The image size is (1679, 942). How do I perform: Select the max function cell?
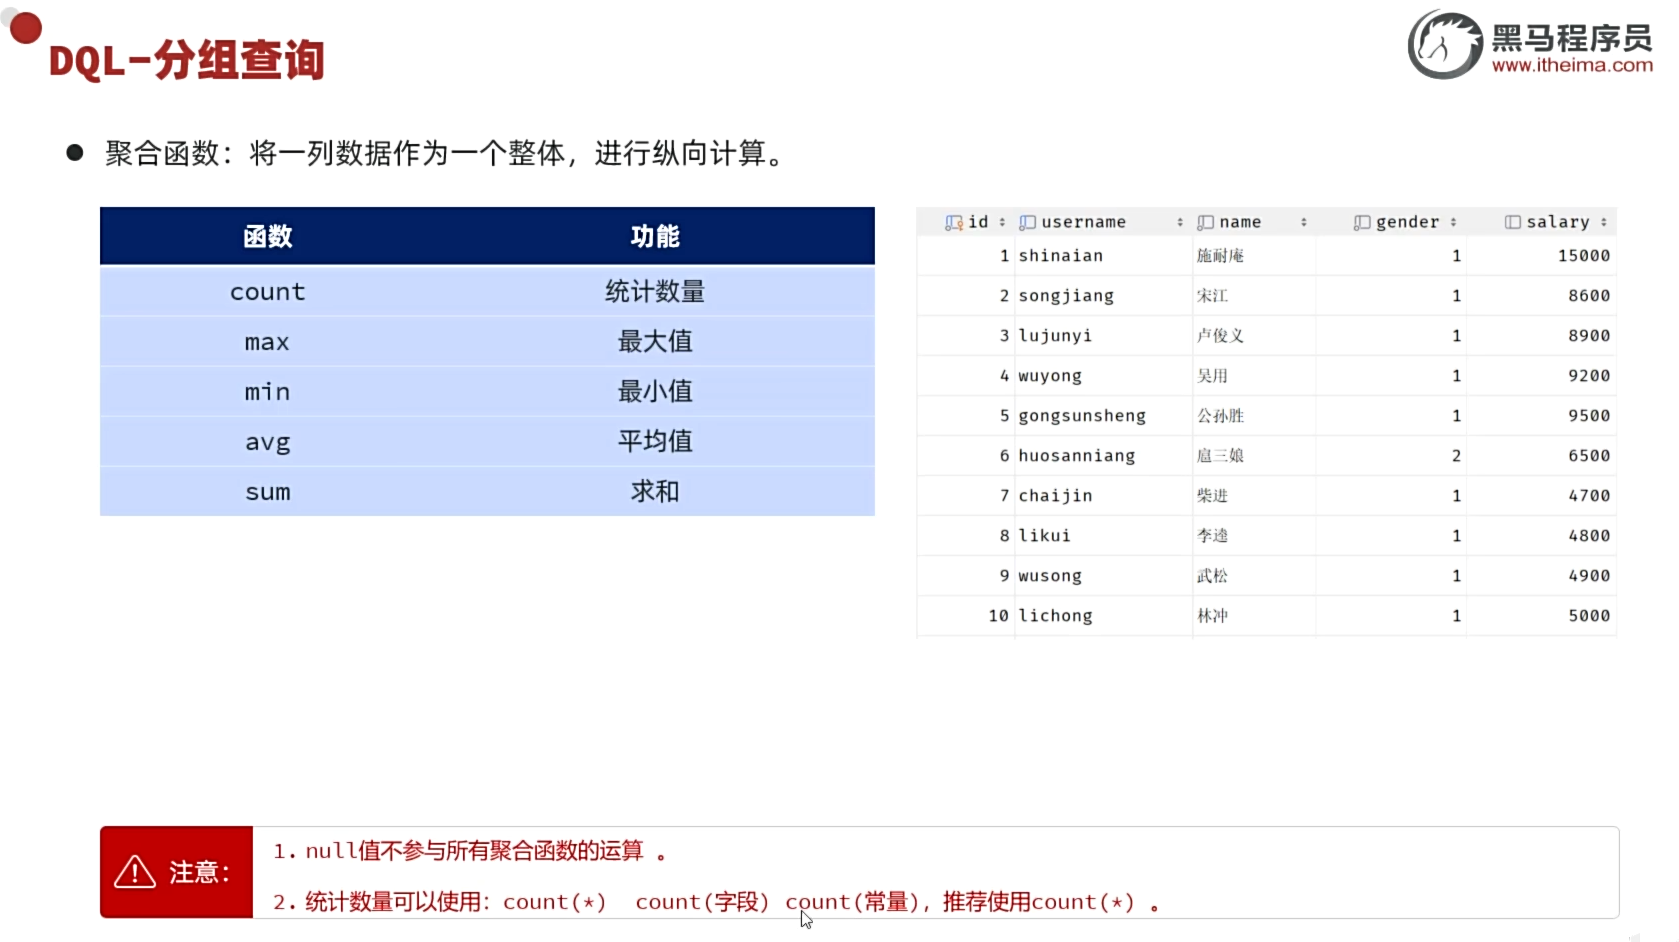point(268,342)
